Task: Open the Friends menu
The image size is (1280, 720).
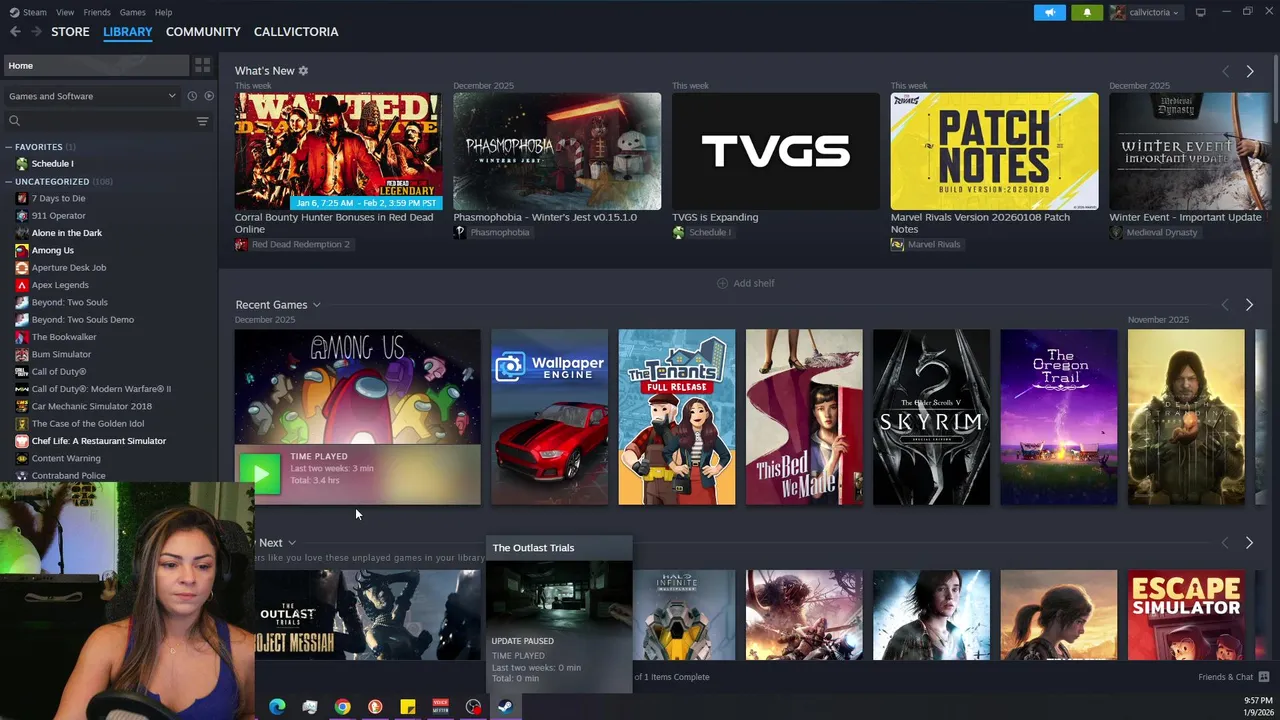Action: pyautogui.click(x=97, y=12)
